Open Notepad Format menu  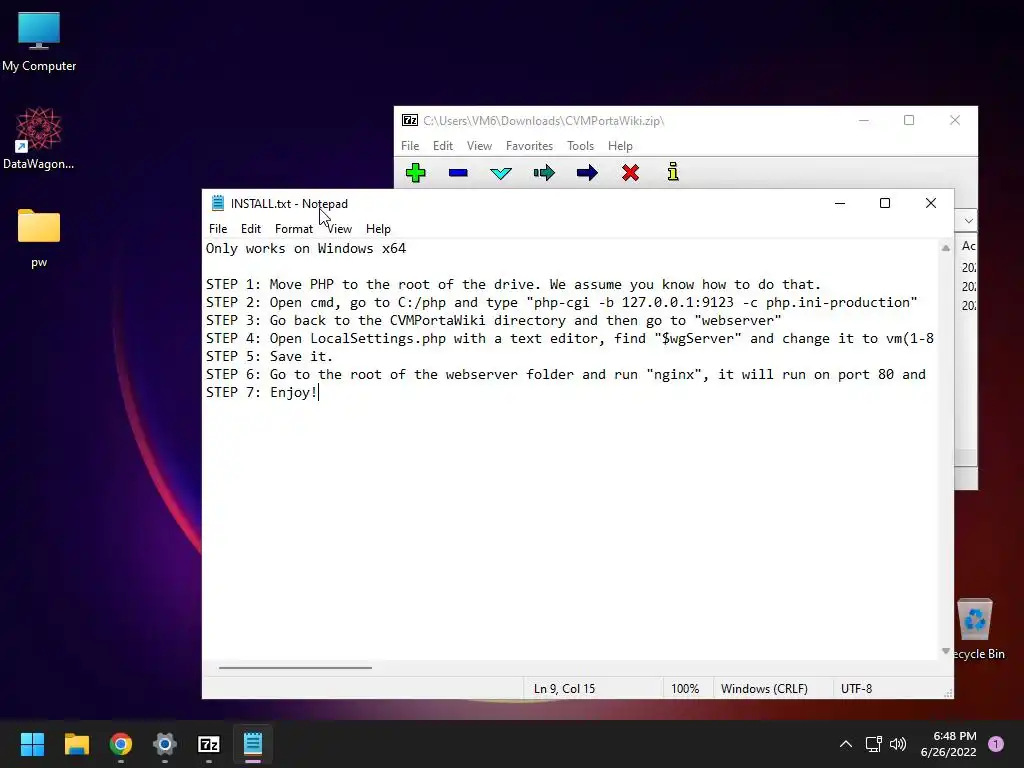(294, 229)
